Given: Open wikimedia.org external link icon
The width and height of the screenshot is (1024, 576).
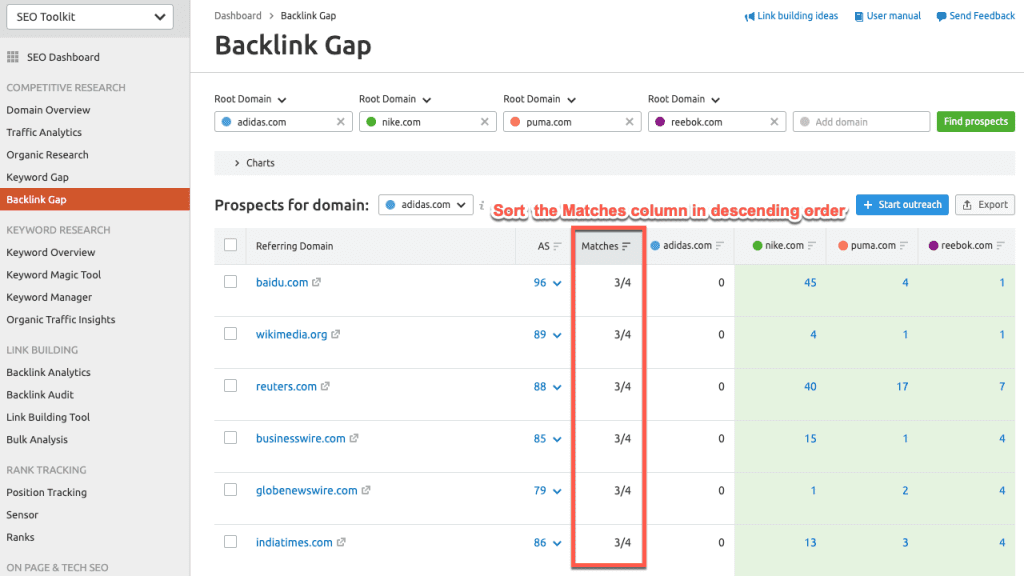Looking at the screenshot, I should pyautogui.click(x=336, y=335).
